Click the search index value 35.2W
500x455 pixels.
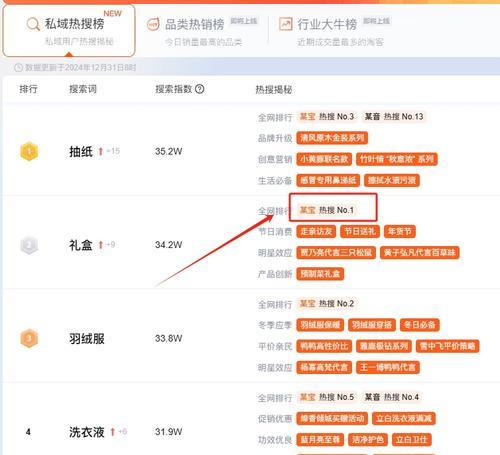(x=169, y=151)
